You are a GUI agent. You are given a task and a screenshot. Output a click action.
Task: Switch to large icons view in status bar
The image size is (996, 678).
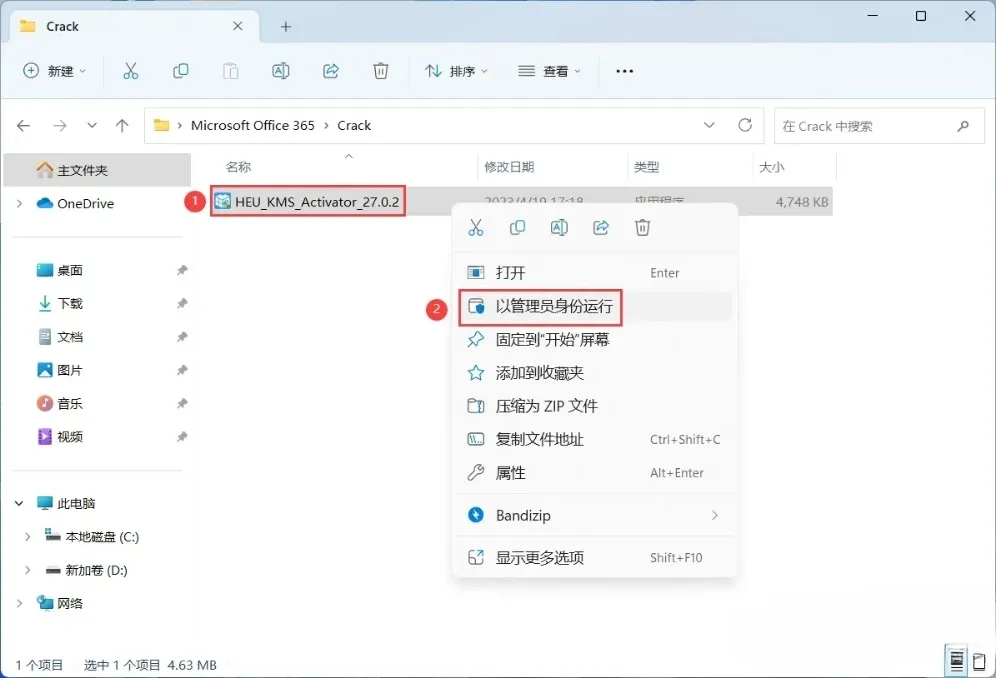979,661
